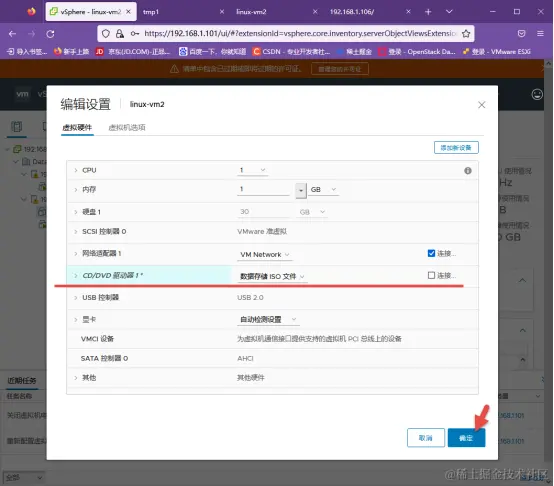Reload the page with refresh icon
Screen dimensions: 554x486
pos(51,34)
